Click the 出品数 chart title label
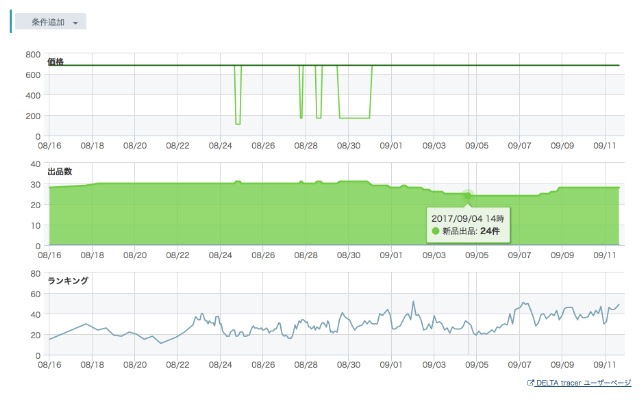This screenshot has height=400, width=640. click(x=60, y=172)
